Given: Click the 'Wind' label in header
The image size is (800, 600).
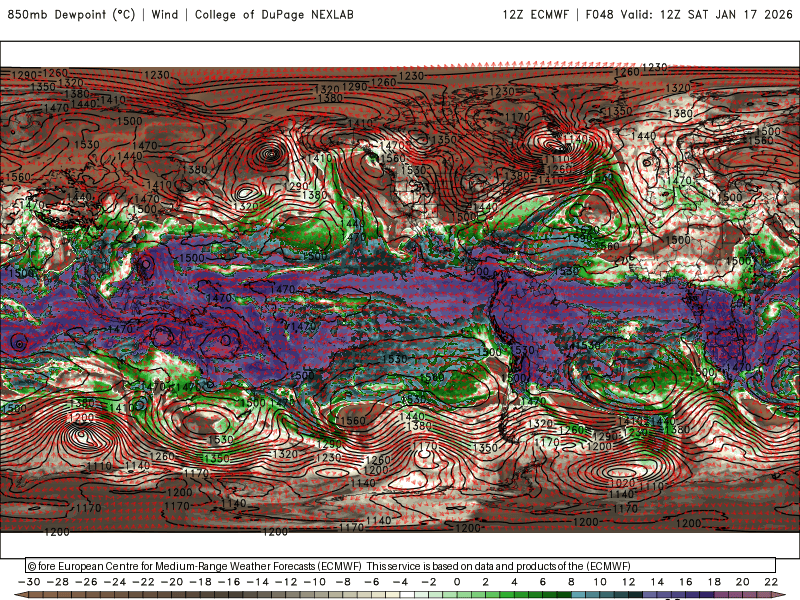Looking at the screenshot, I should pyautogui.click(x=165, y=14).
